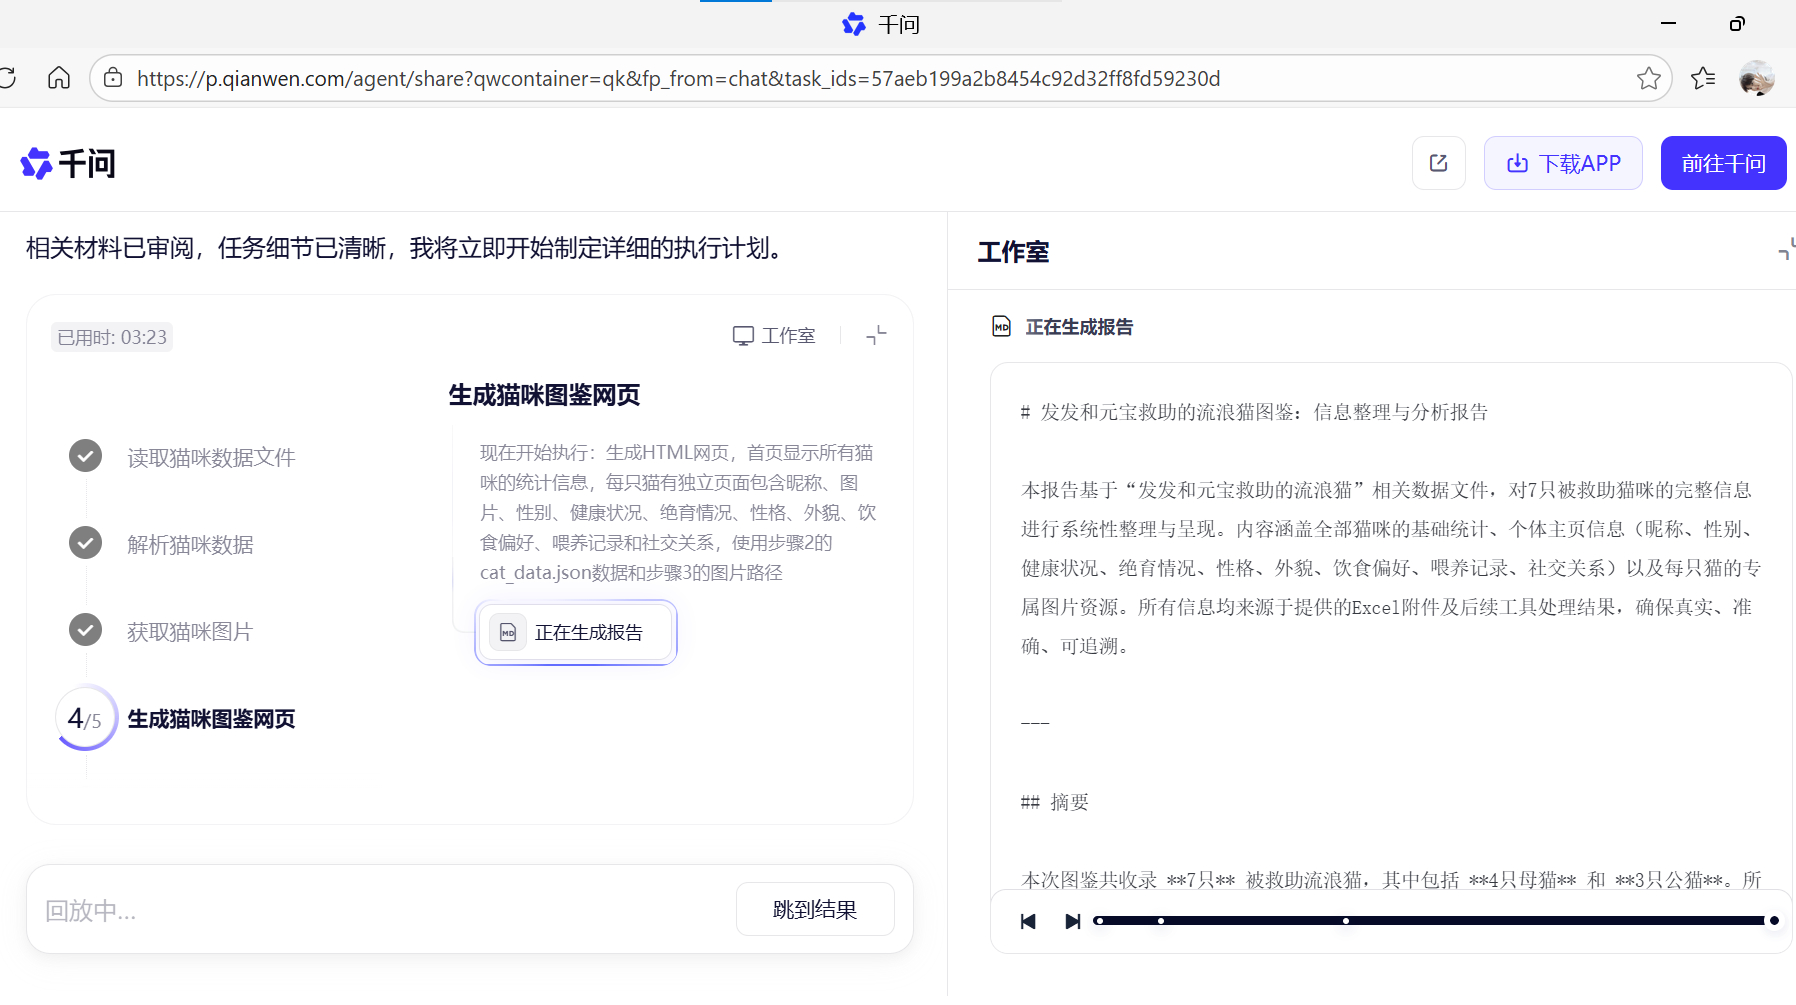Collapse the task progress card

(876, 336)
